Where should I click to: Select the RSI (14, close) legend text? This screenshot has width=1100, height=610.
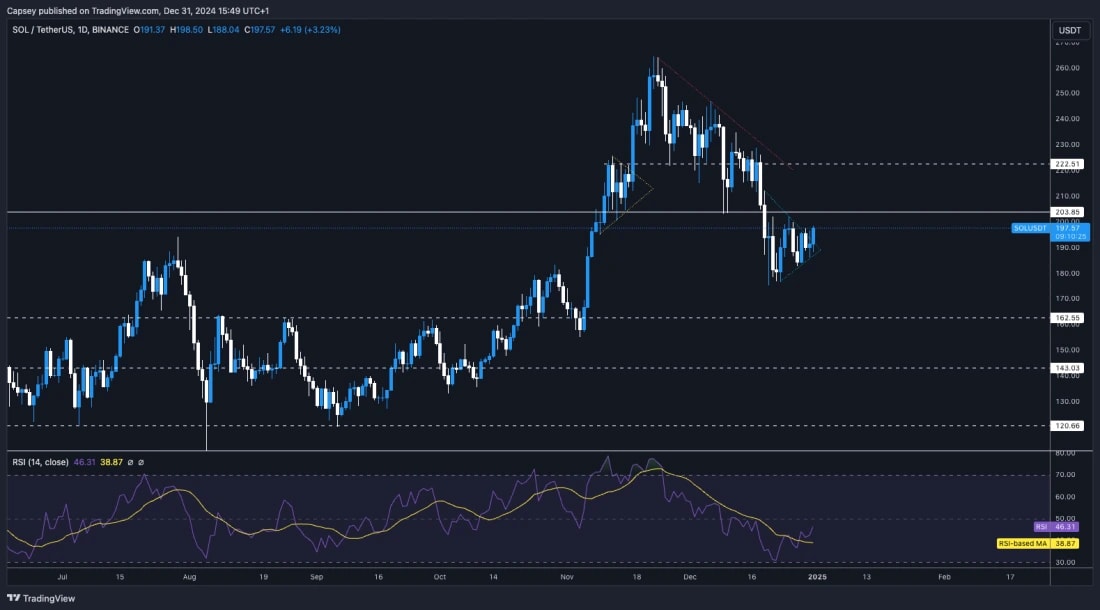pyautogui.click(x=40, y=462)
